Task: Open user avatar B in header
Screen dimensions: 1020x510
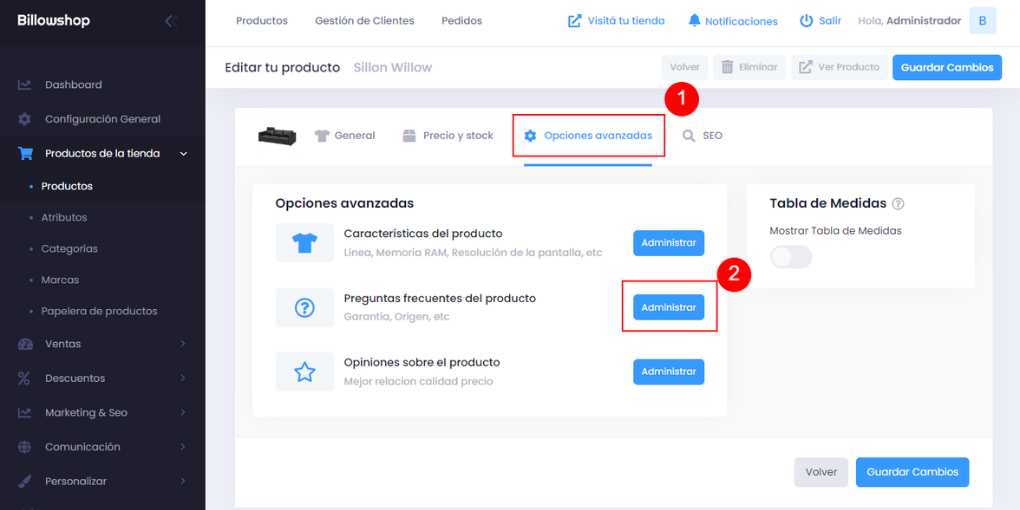Action: pyautogui.click(x=982, y=21)
